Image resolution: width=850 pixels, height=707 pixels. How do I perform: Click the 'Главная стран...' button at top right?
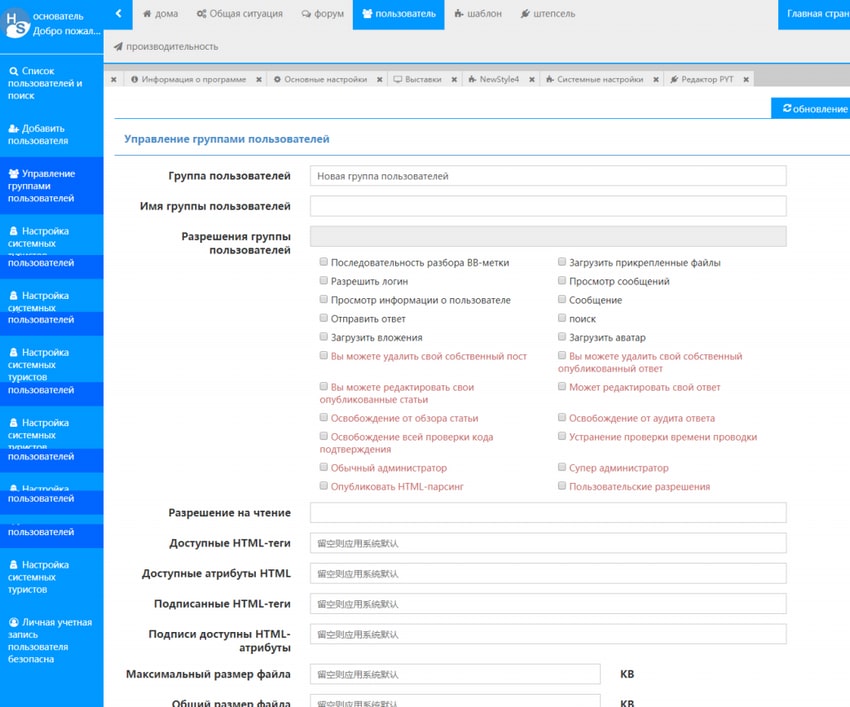coord(814,14)
